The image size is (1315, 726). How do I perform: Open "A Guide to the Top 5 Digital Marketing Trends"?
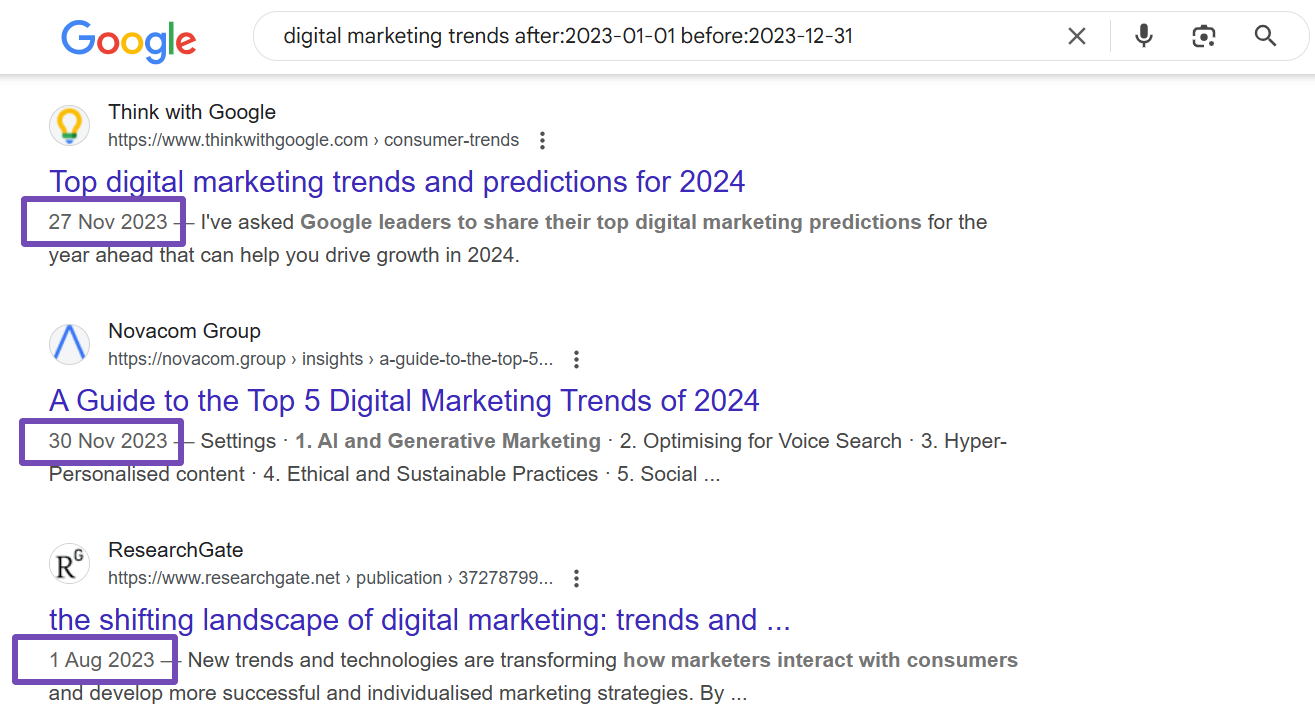click(404, 401)
